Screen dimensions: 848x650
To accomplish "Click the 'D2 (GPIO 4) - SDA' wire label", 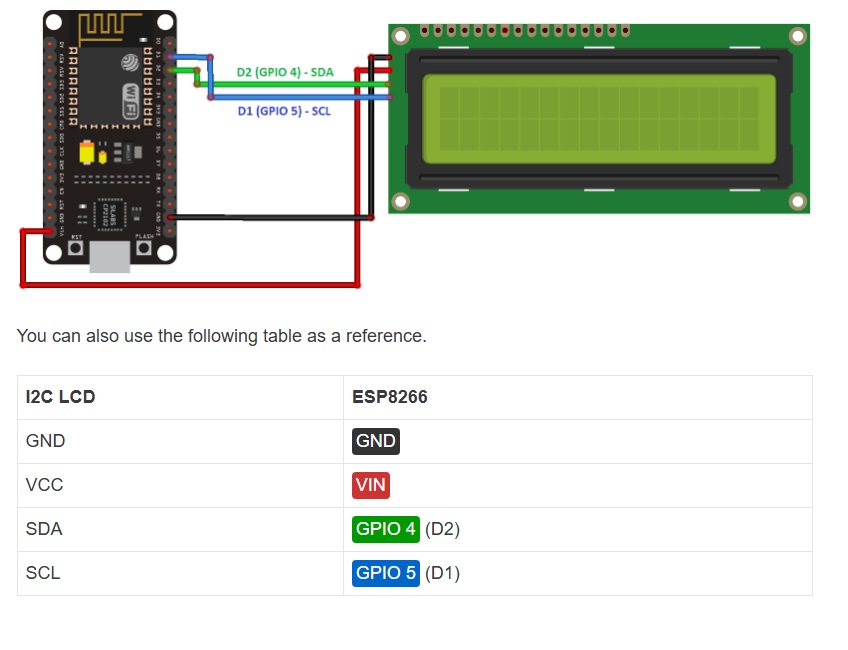I will point(285,72).
